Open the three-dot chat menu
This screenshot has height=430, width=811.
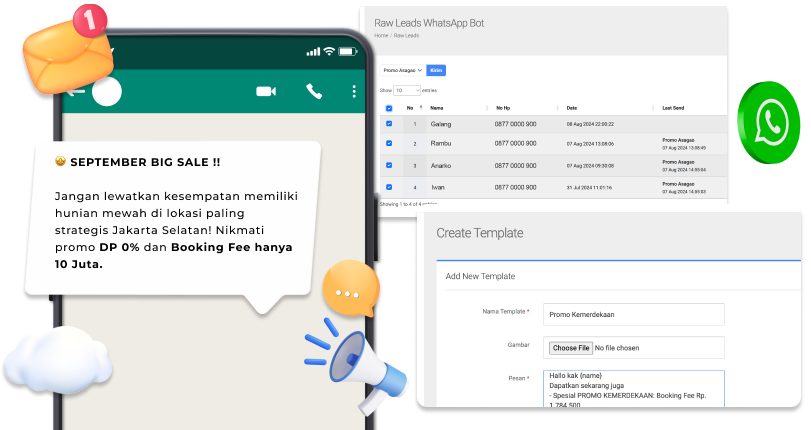354,91
